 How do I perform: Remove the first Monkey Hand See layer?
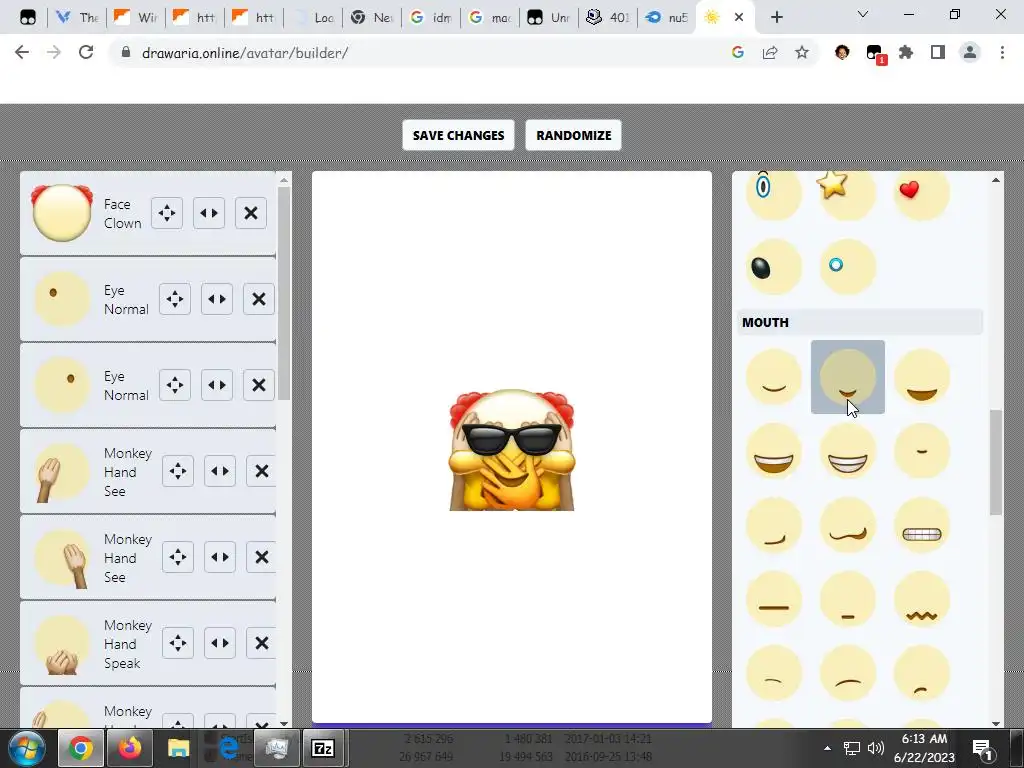coord(261,471)
